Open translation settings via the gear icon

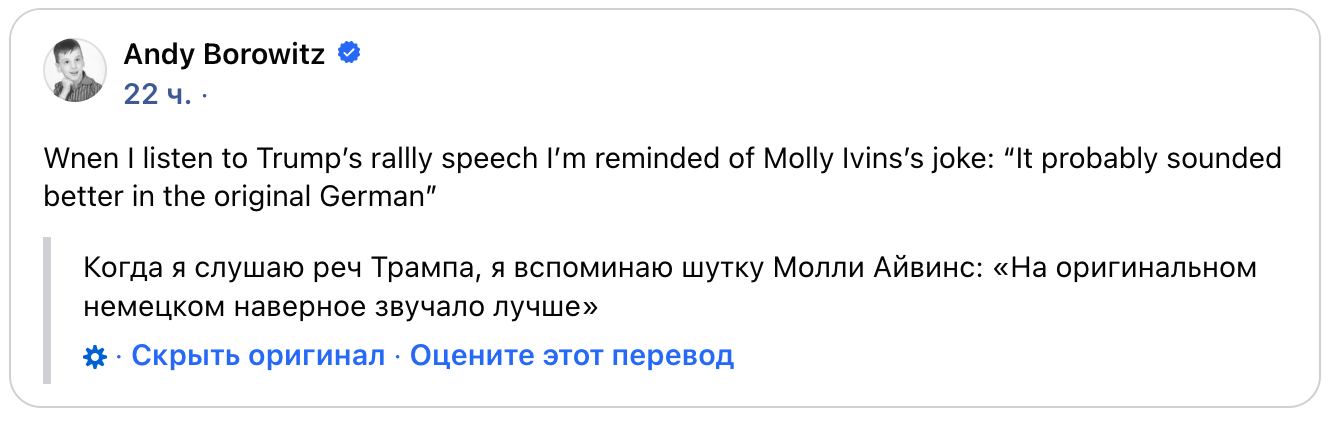(x=96, y=356)
